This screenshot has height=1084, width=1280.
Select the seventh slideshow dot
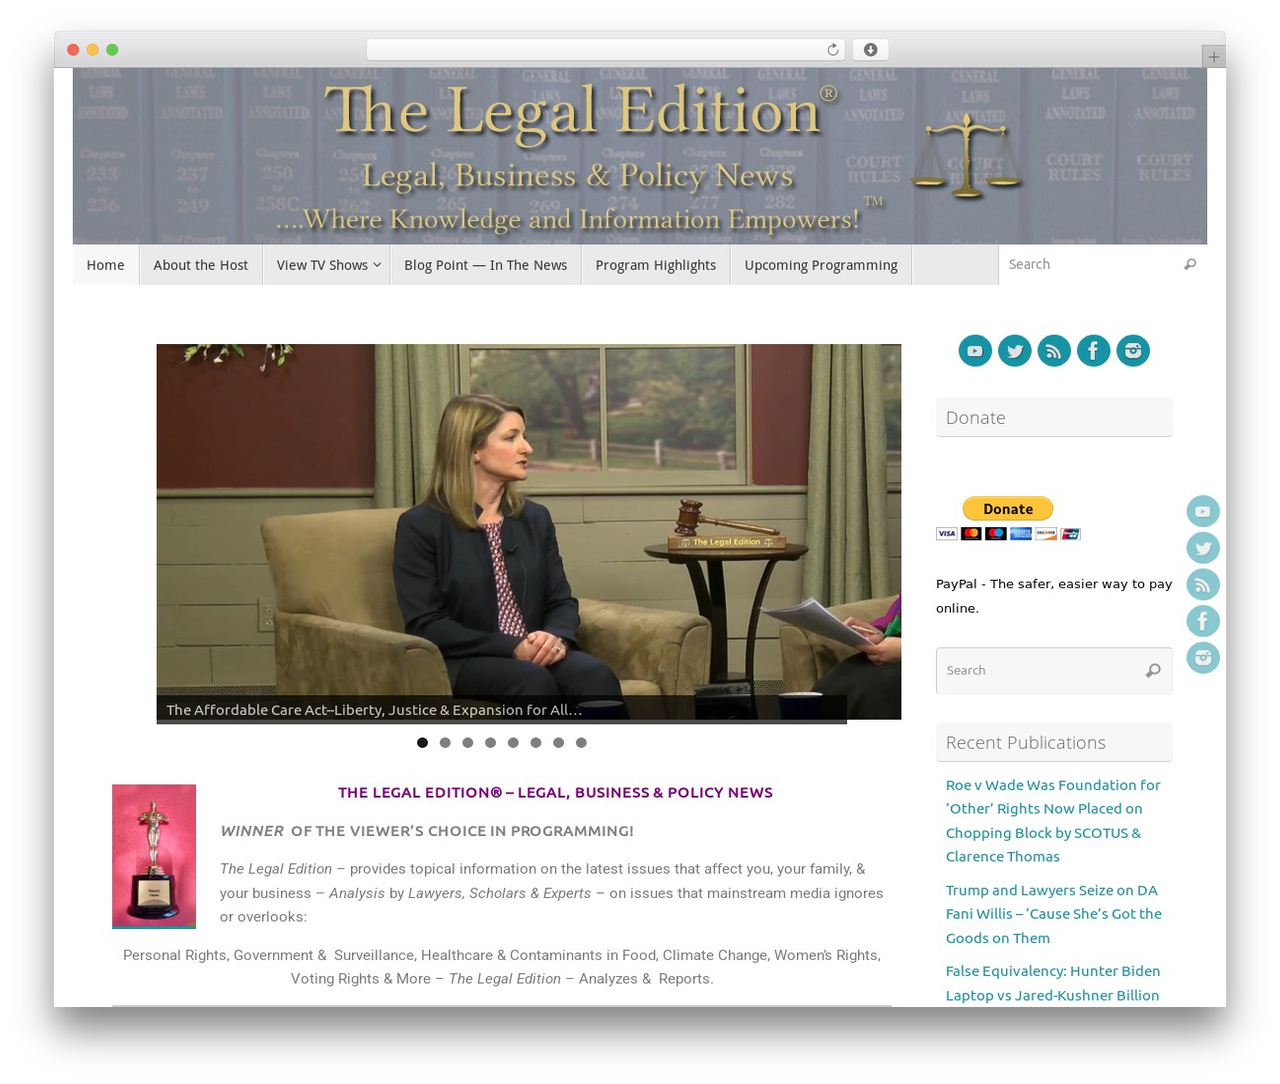click(558, 743)
